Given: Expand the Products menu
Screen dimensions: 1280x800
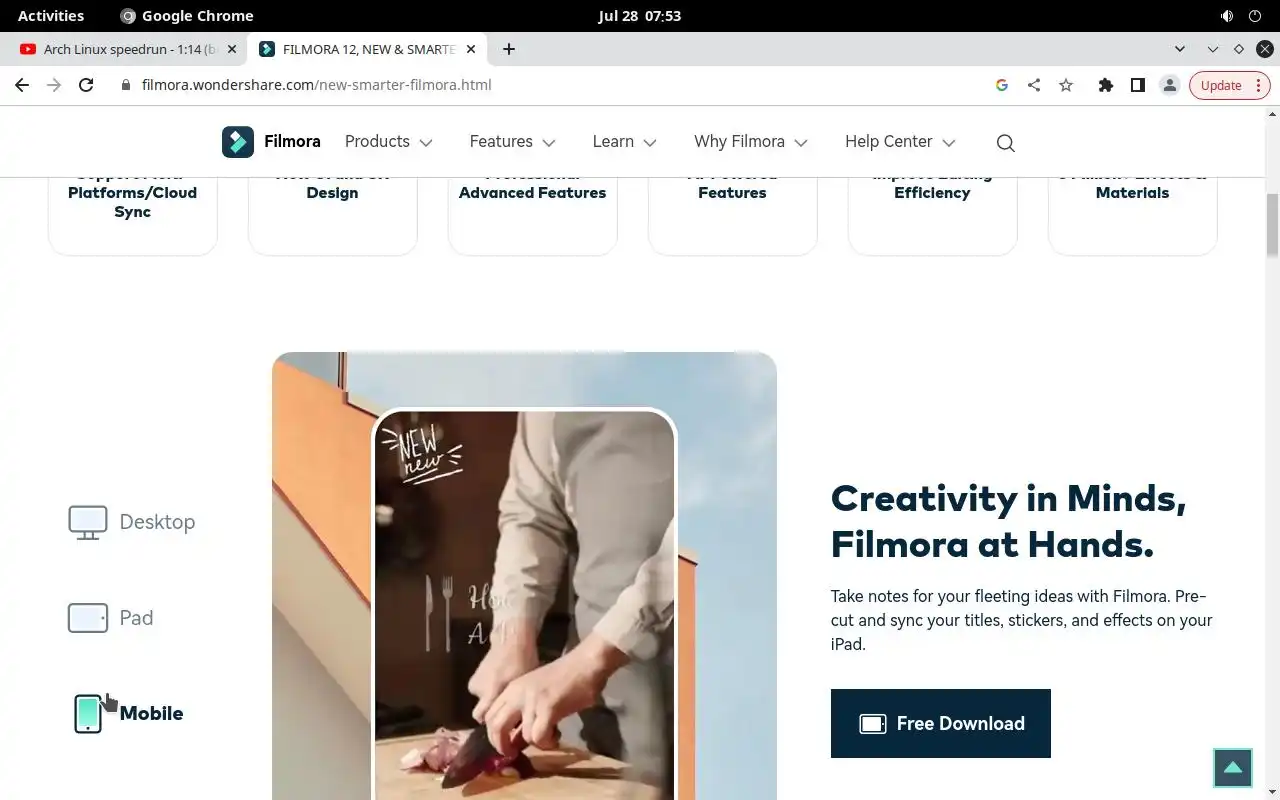Looking at the screenshot, I should point(389,142).
